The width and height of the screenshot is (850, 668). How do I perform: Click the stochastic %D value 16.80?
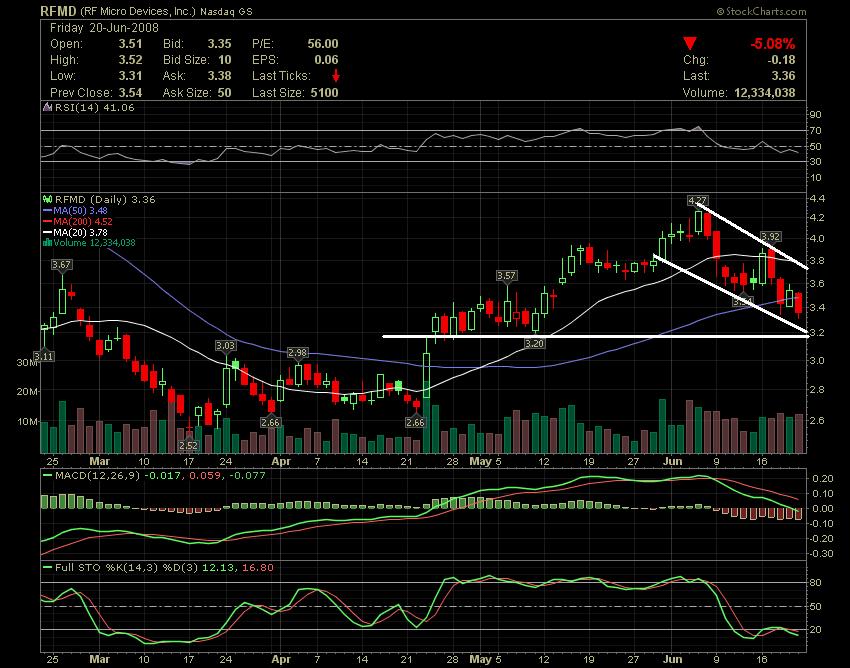click(257, 567)
